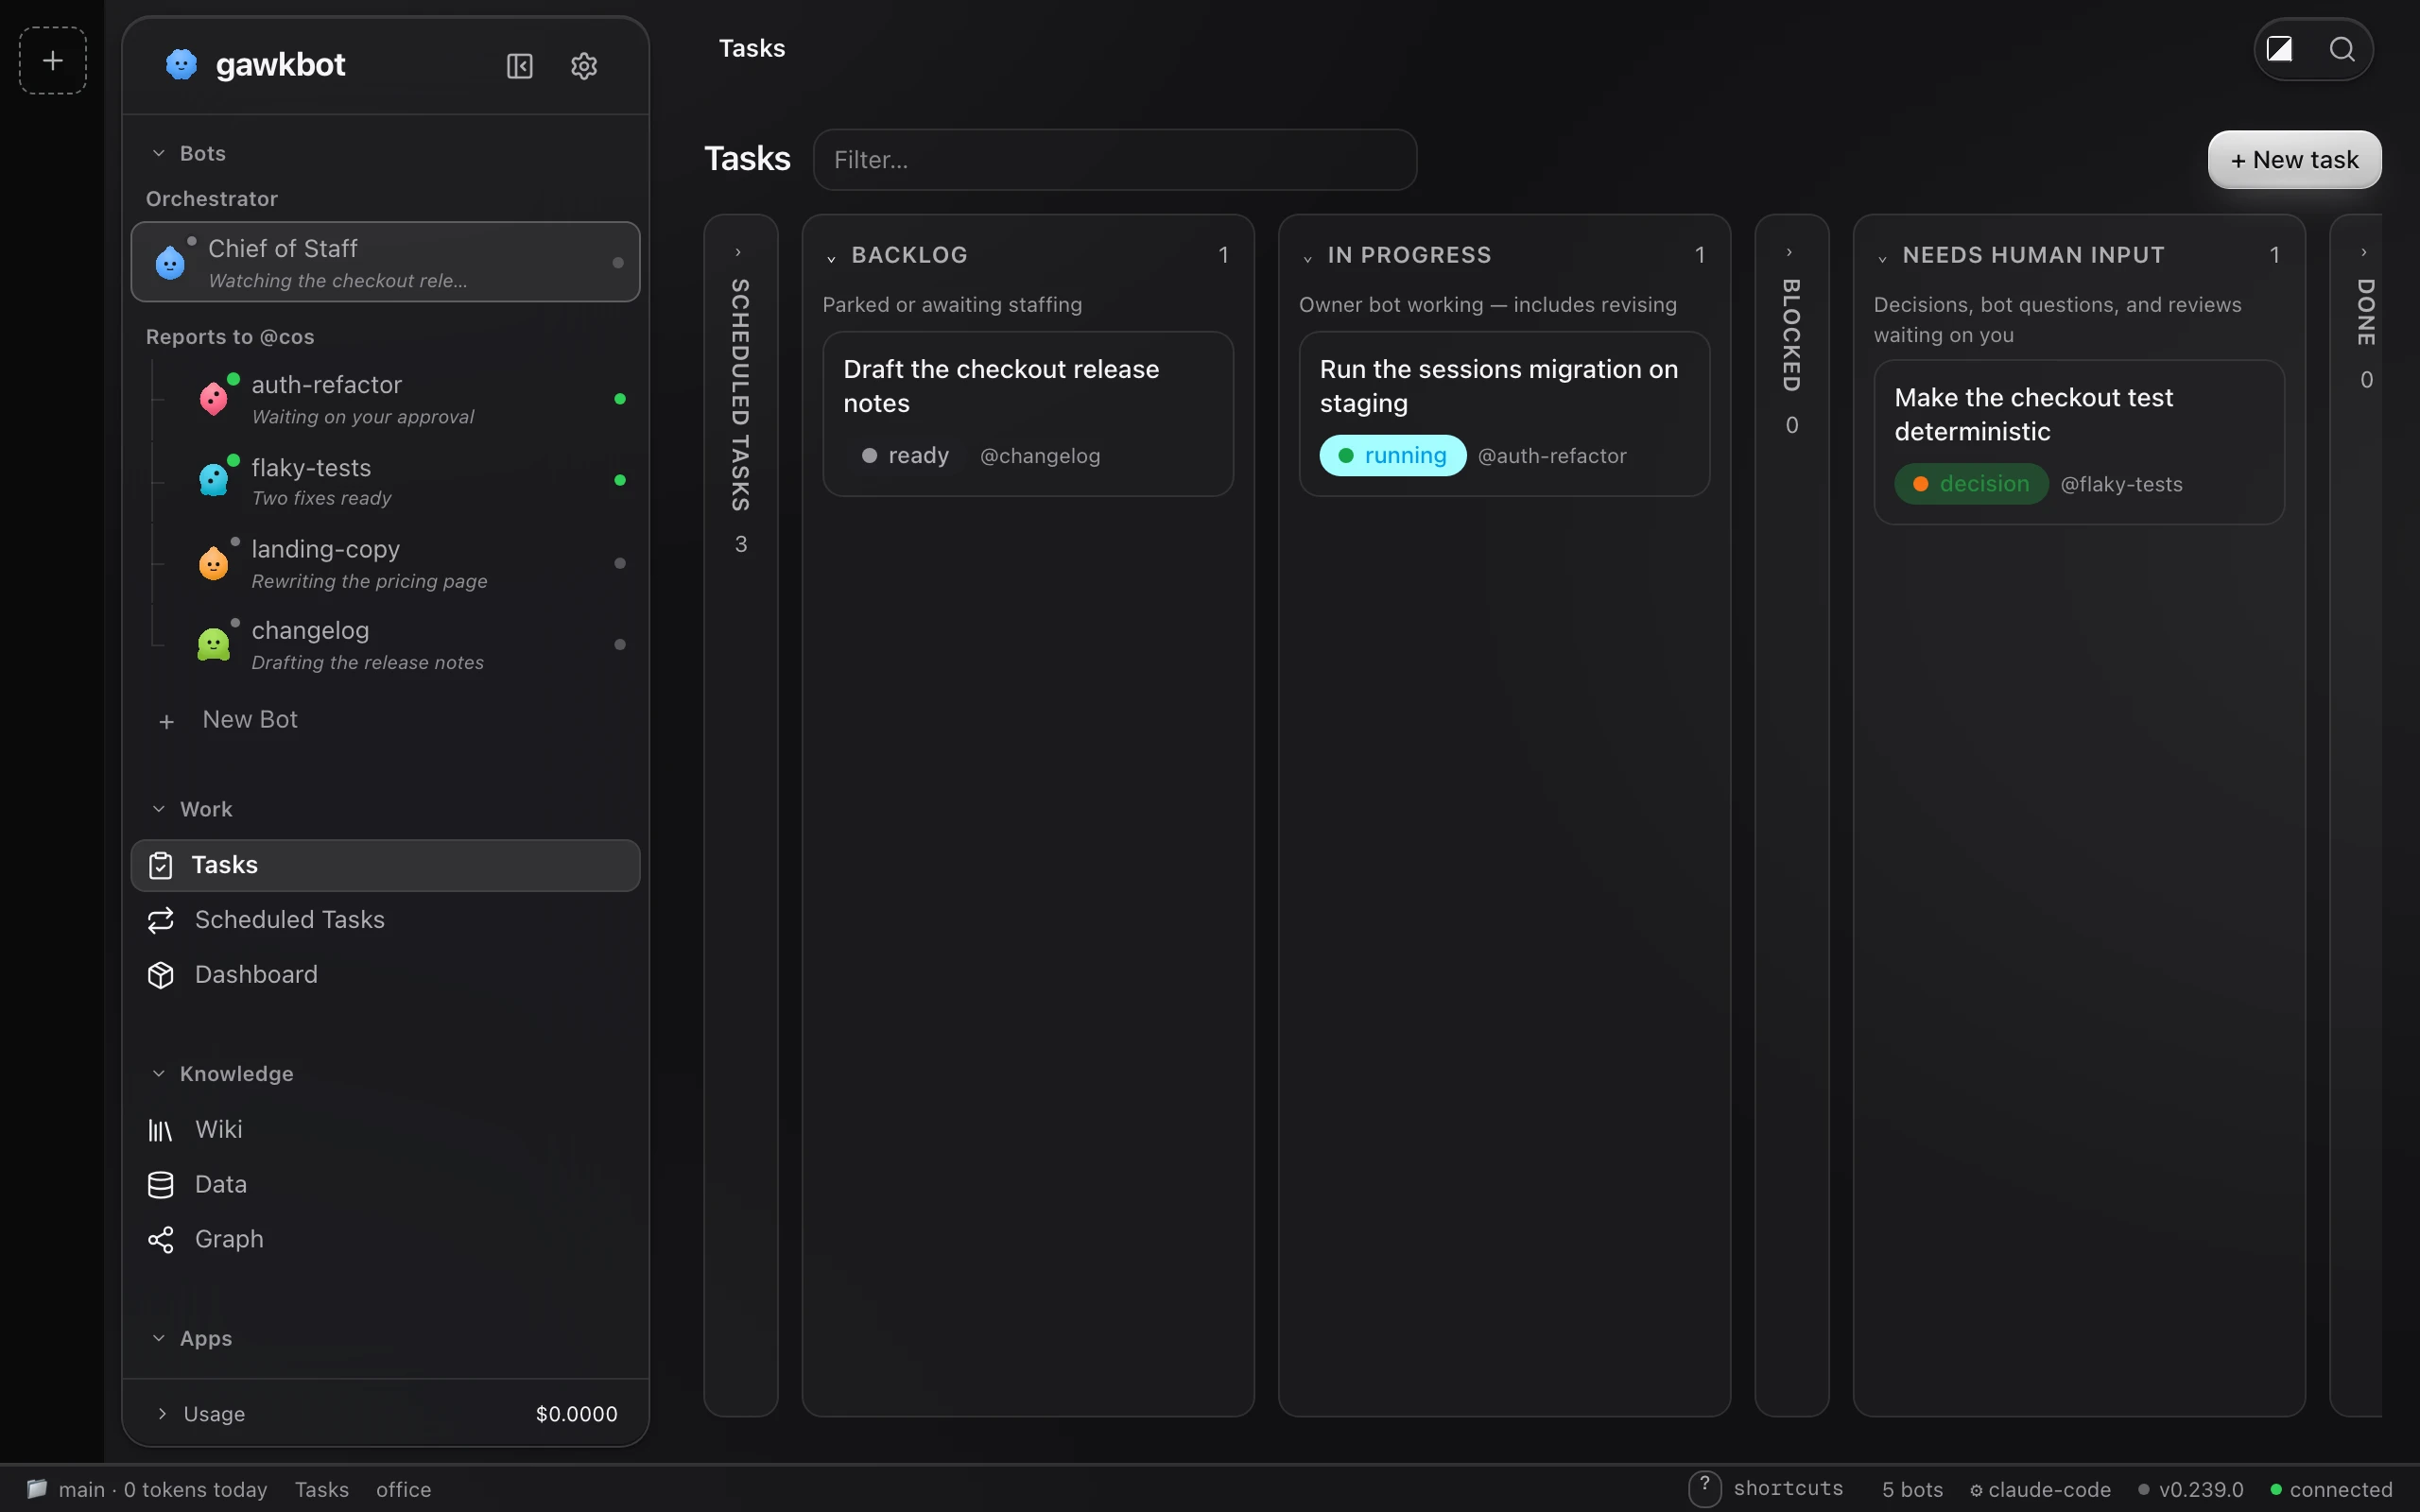This screenshot has height=1512, width=2420.
Task: Click the dashed plus button at top-left
Action: [53, 60]
